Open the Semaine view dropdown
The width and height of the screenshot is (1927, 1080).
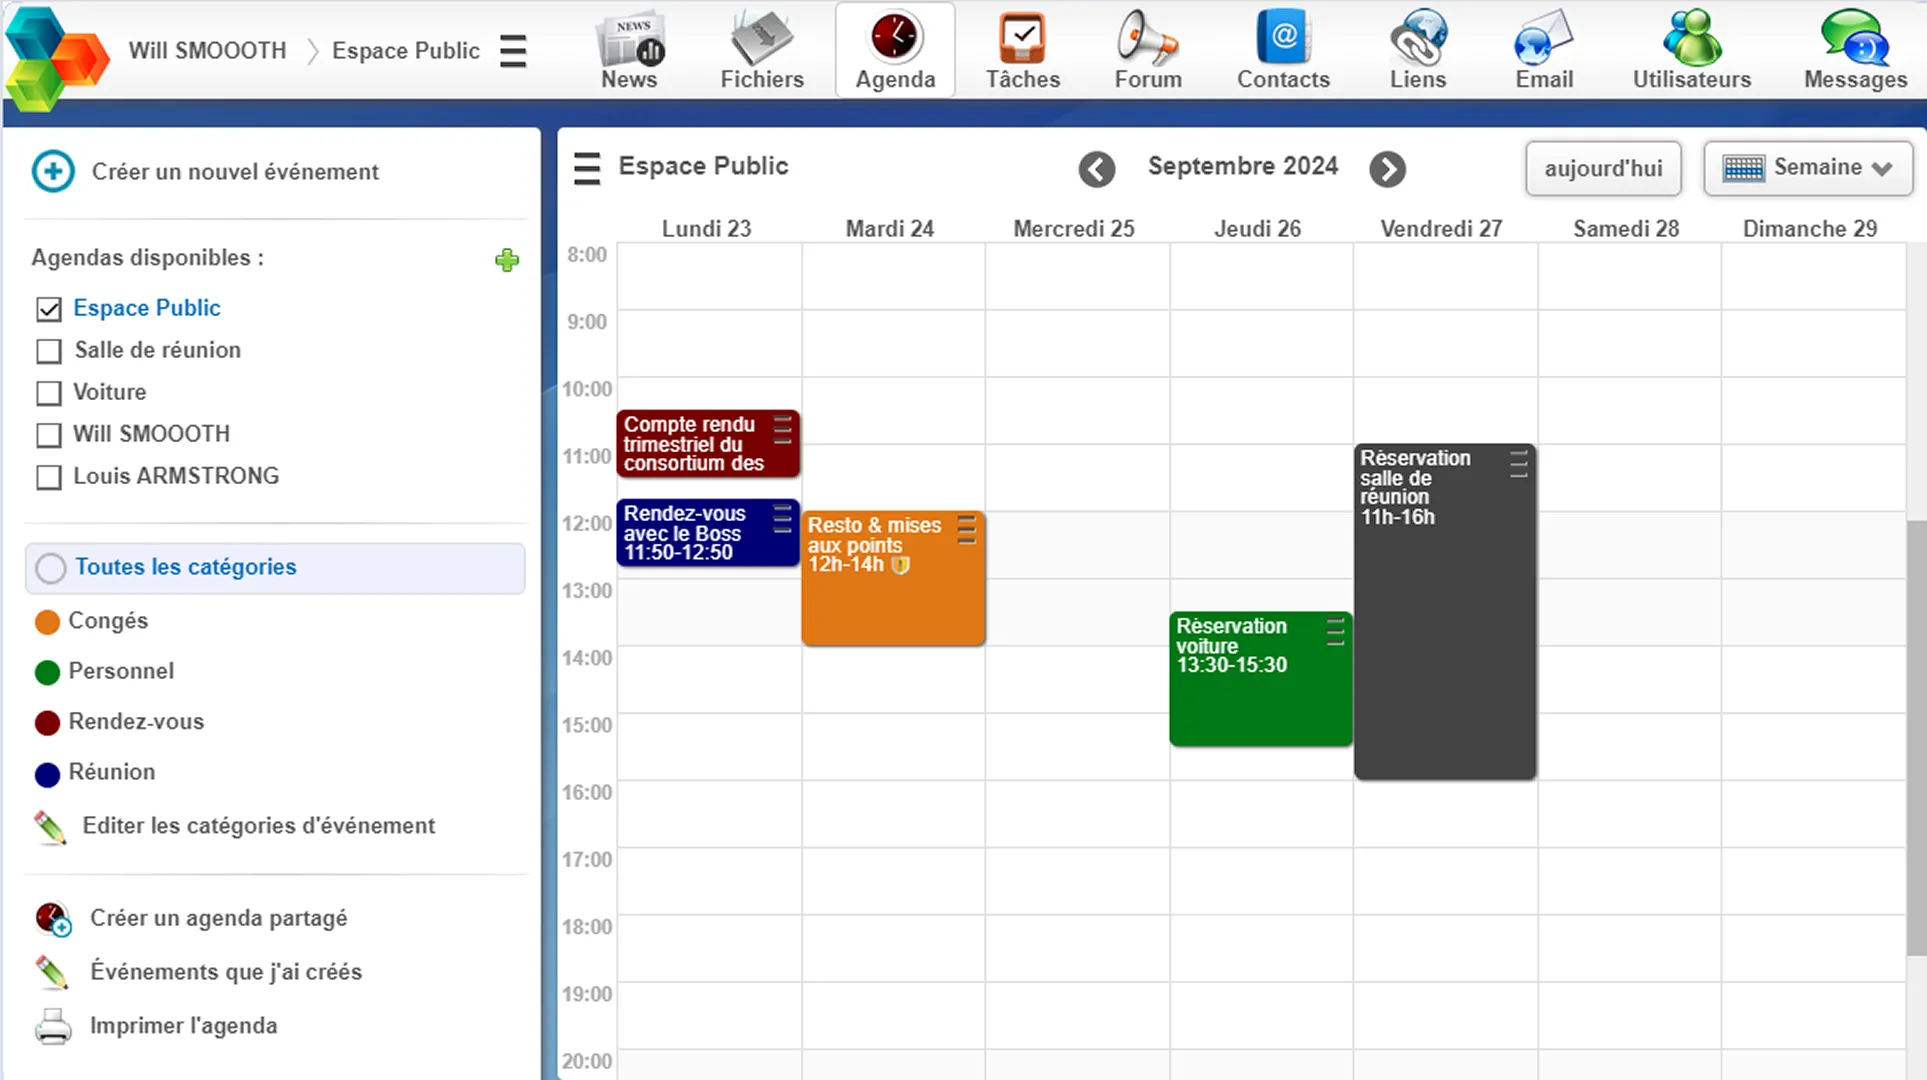[x=1808, y=168]
